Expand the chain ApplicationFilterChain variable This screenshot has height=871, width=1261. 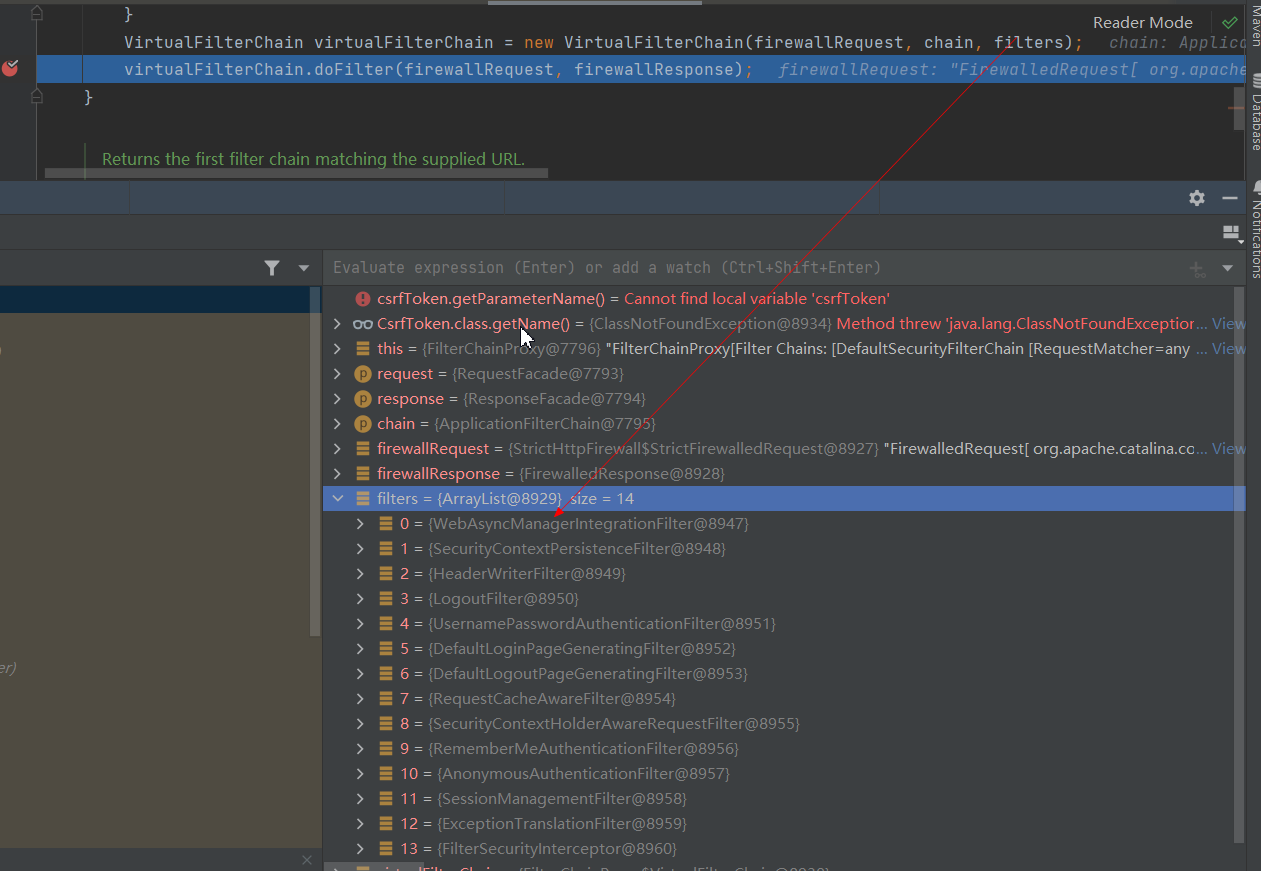click(x=337, y=423)
